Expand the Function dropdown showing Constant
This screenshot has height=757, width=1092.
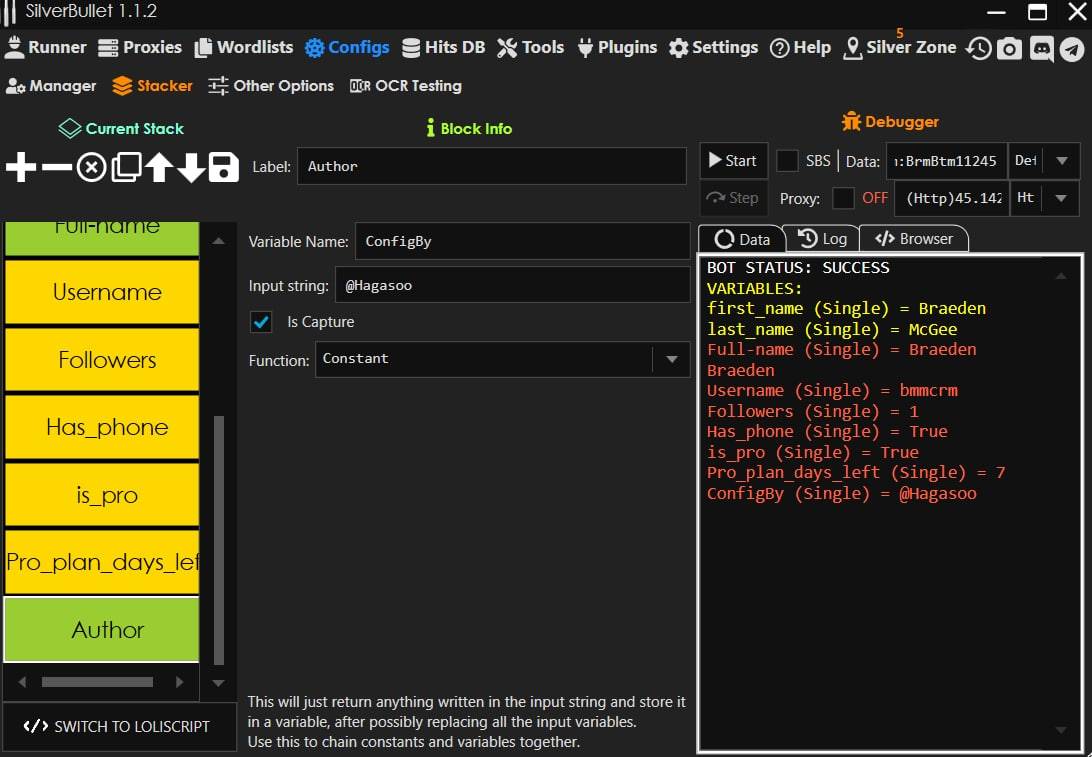point(671,359)
